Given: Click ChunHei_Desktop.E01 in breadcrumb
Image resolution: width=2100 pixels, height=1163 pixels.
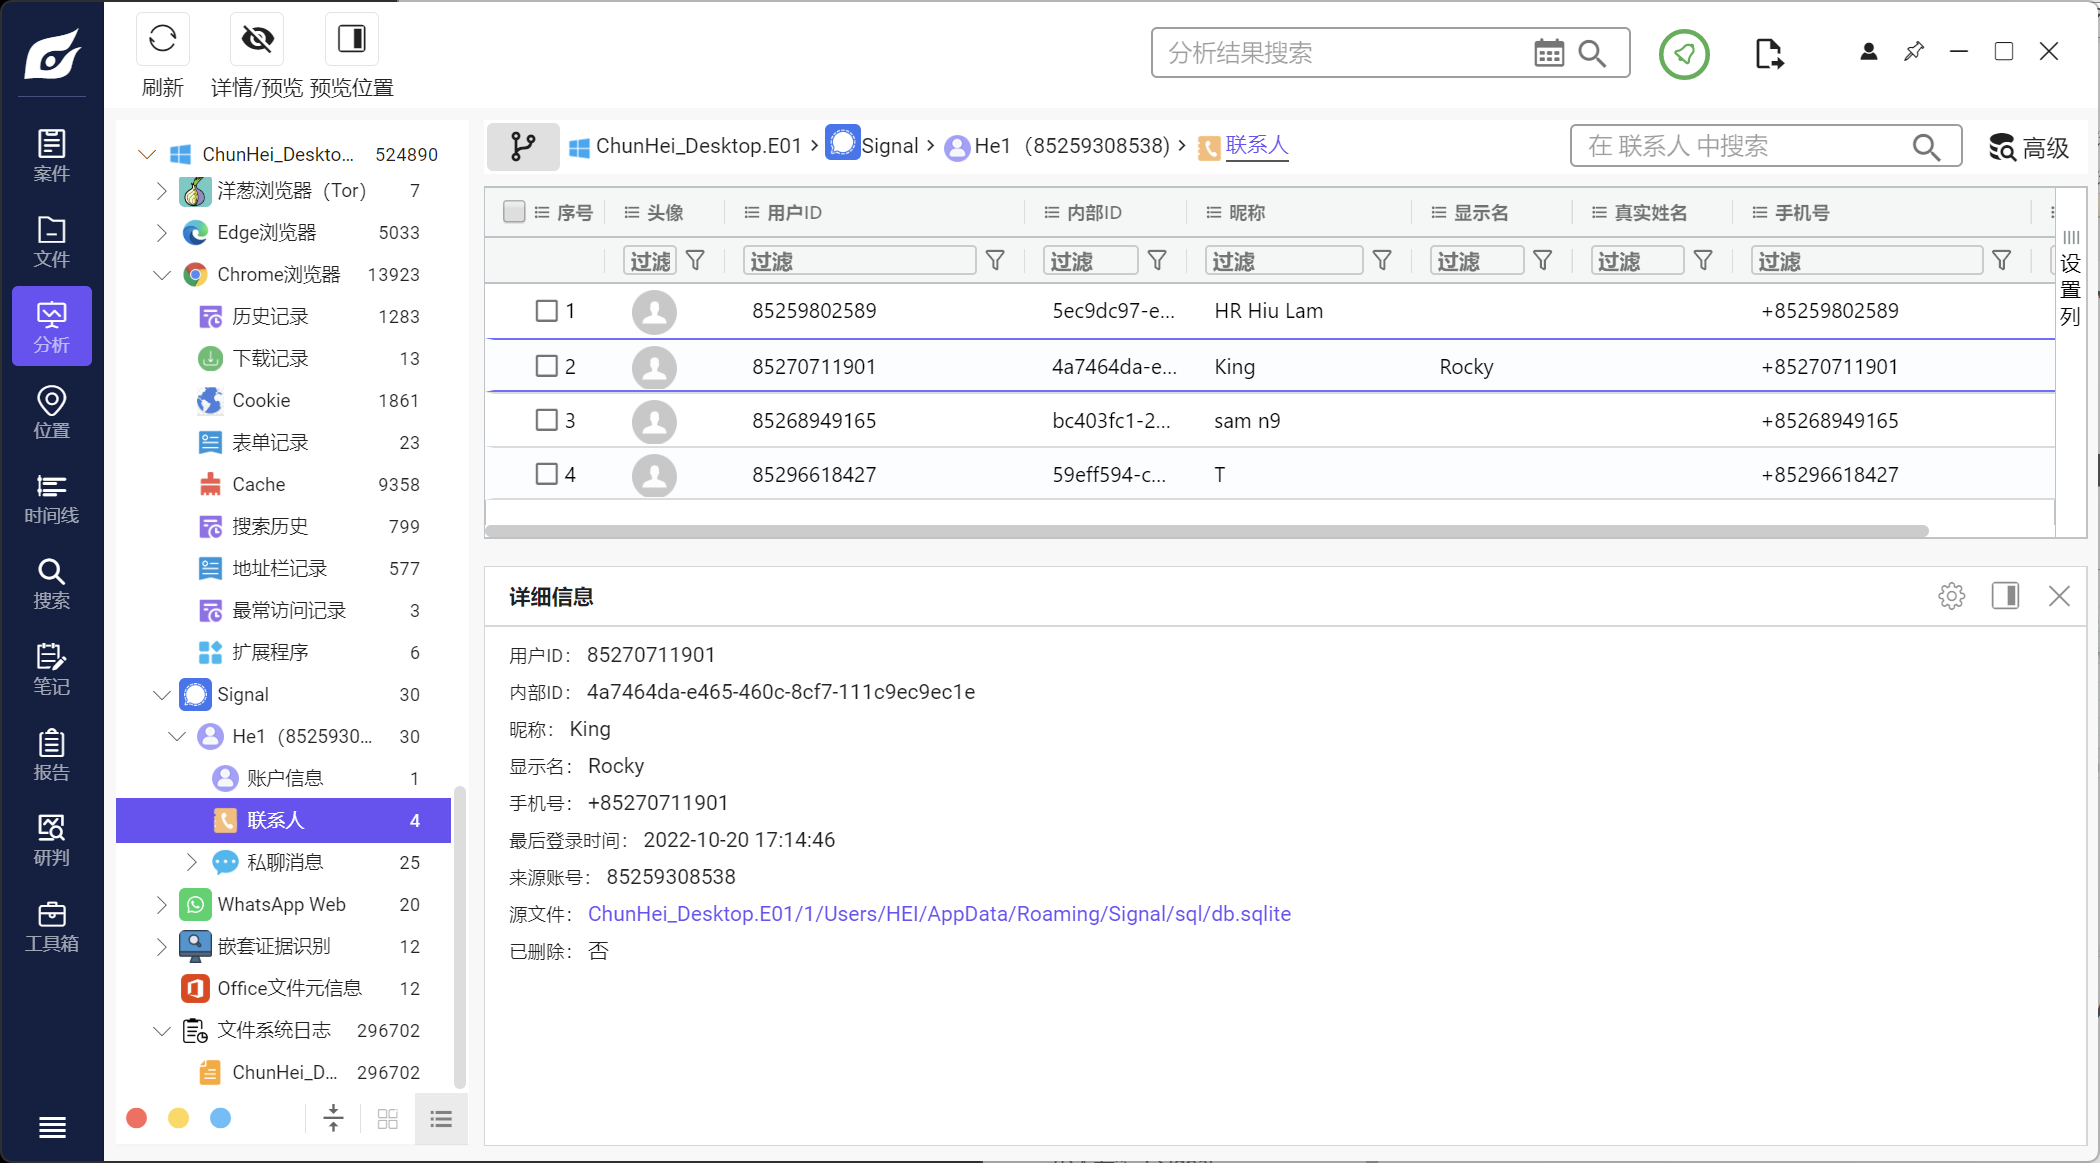Looking at the screenshot, I should [x=699, y=146].
